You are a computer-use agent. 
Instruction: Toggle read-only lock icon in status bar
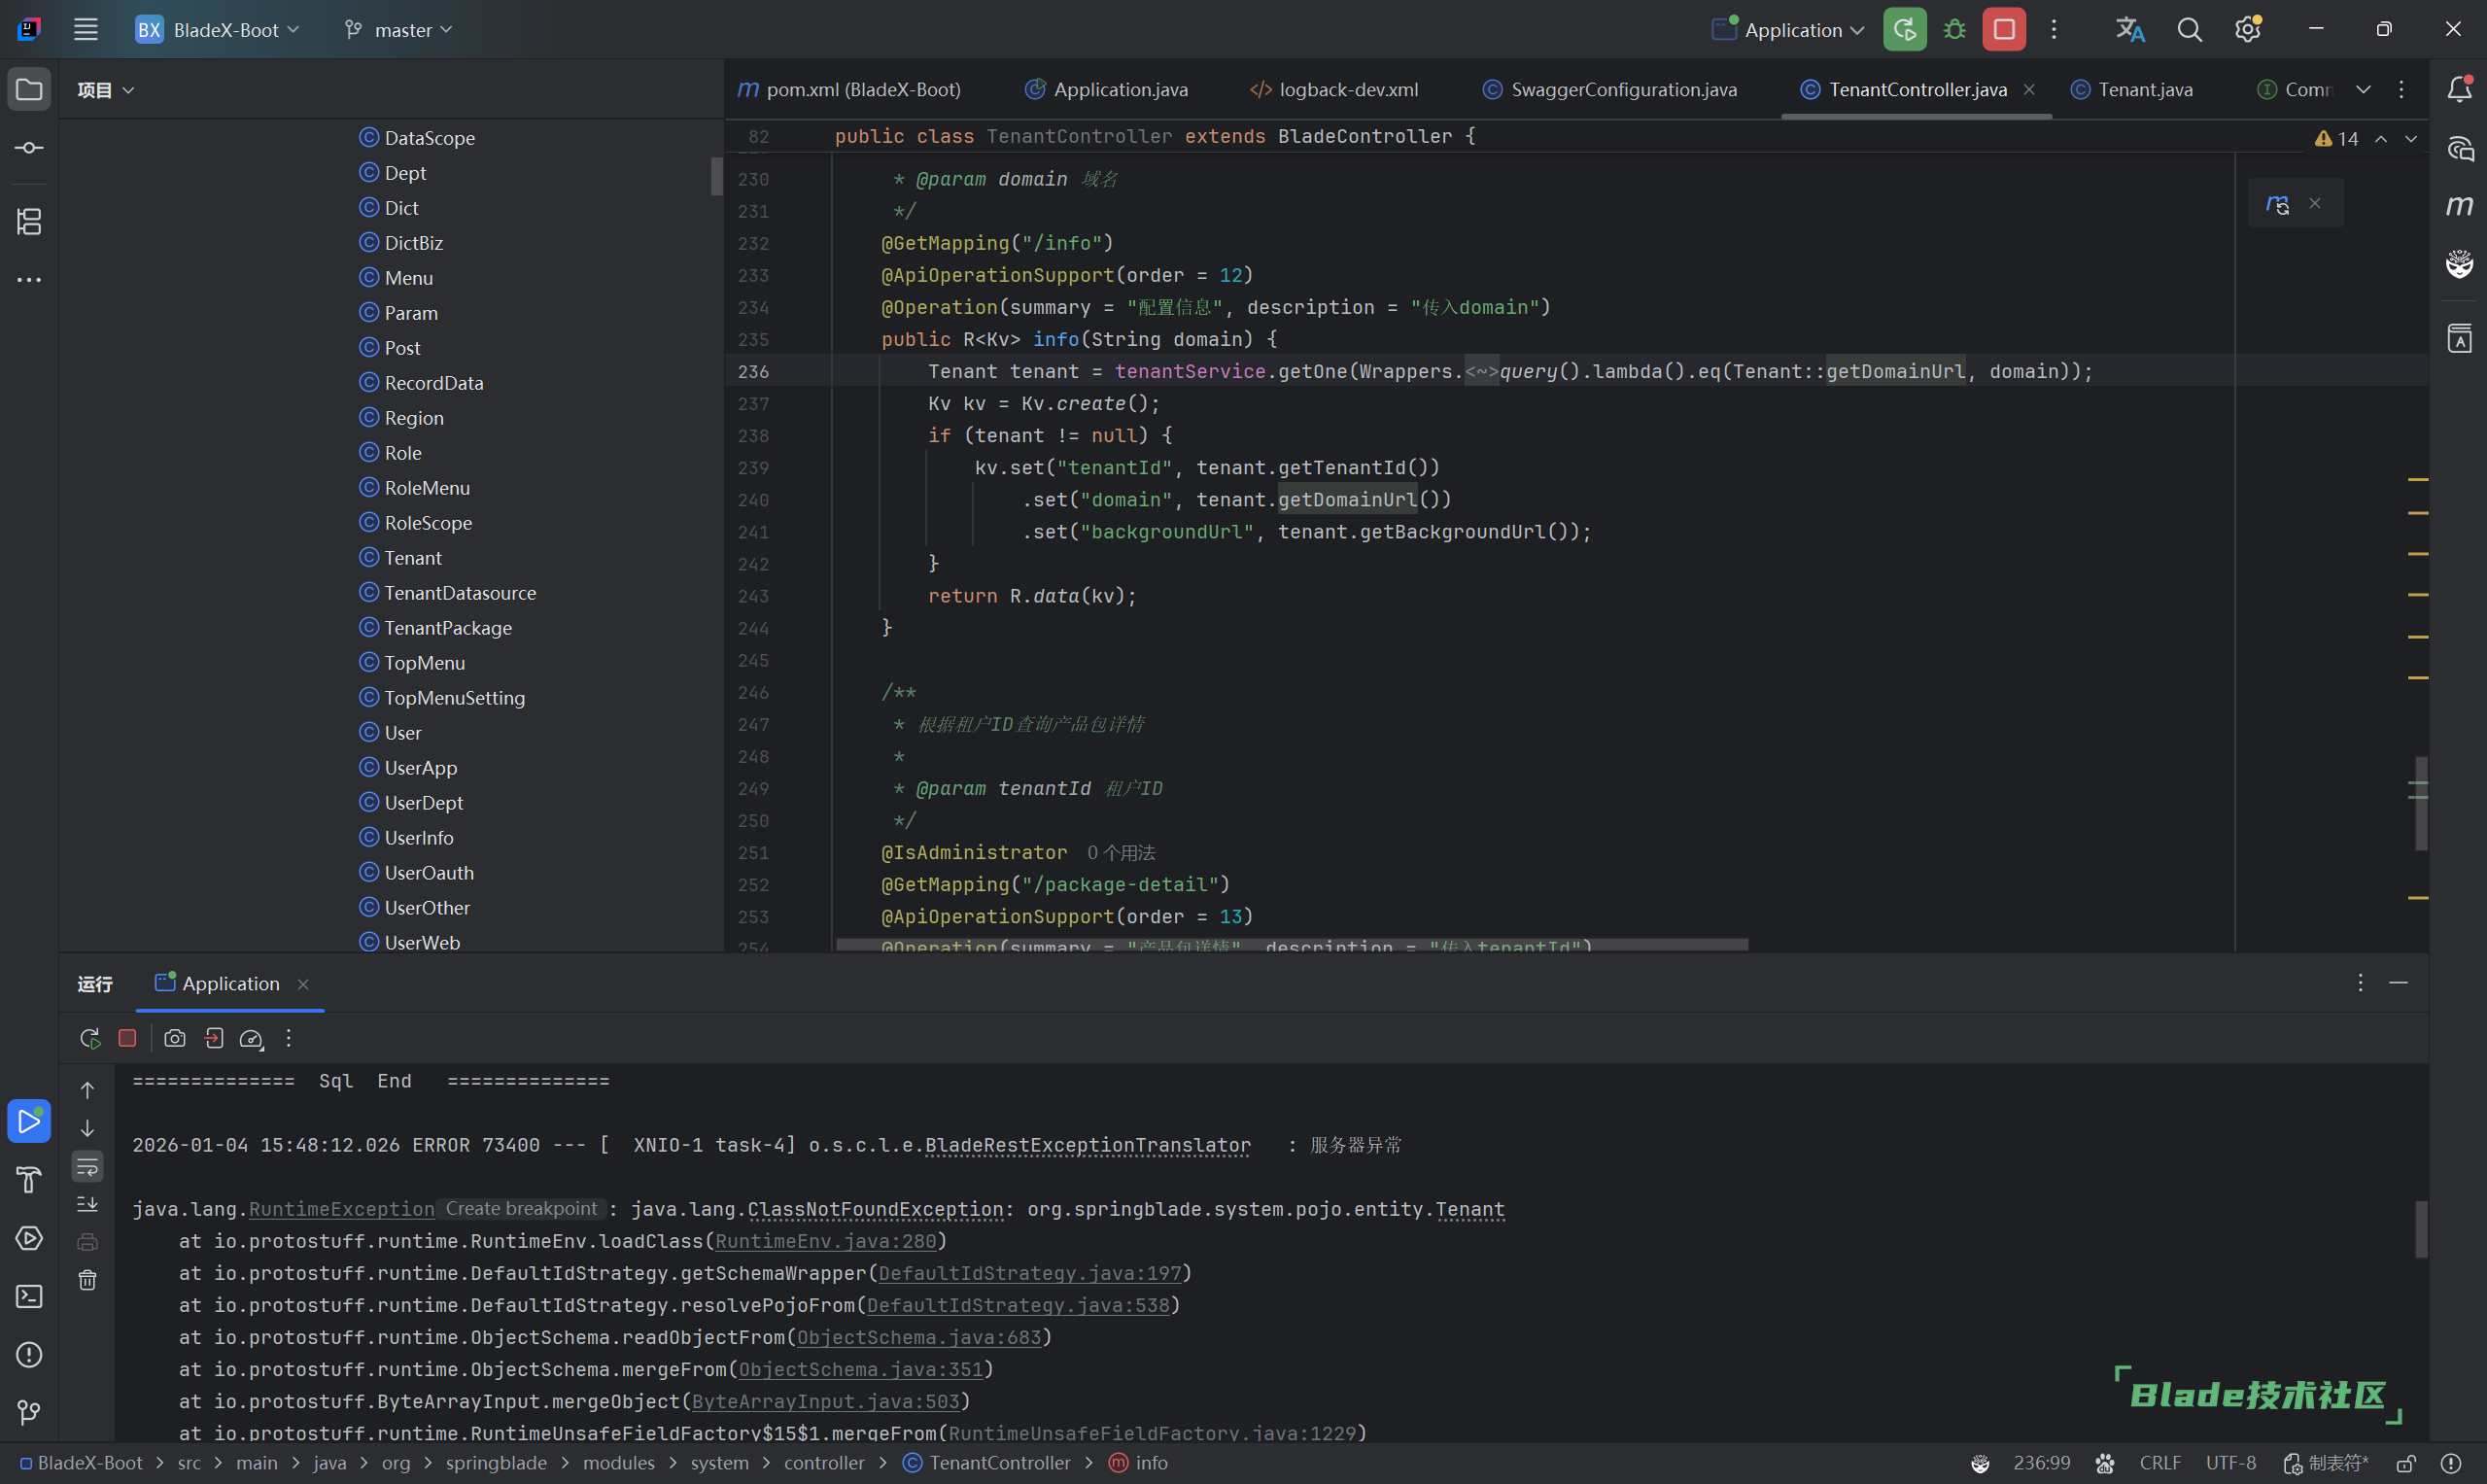(x=2406, y=1463)
